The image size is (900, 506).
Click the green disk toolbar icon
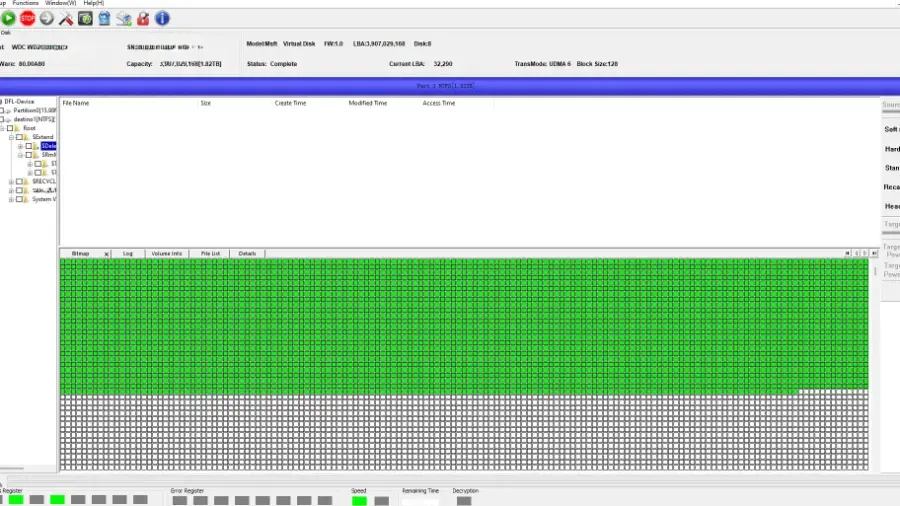[85, 18]
